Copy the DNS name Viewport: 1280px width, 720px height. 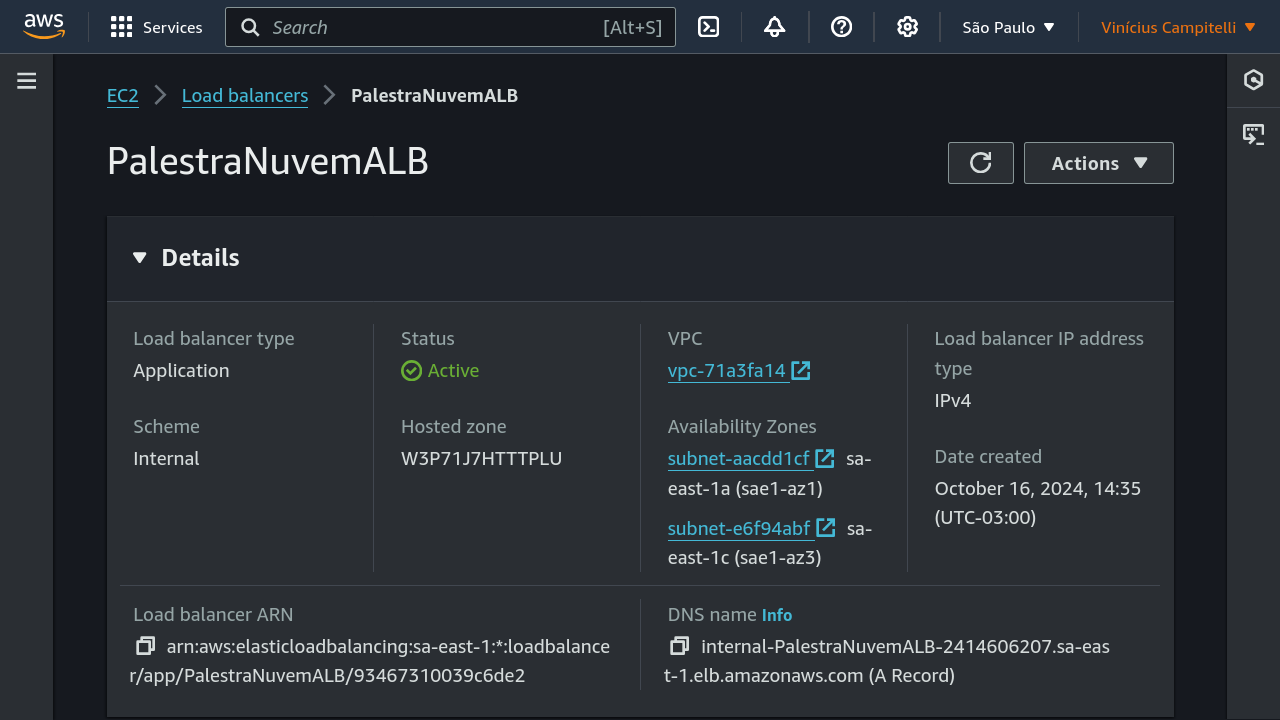point(680,646)
